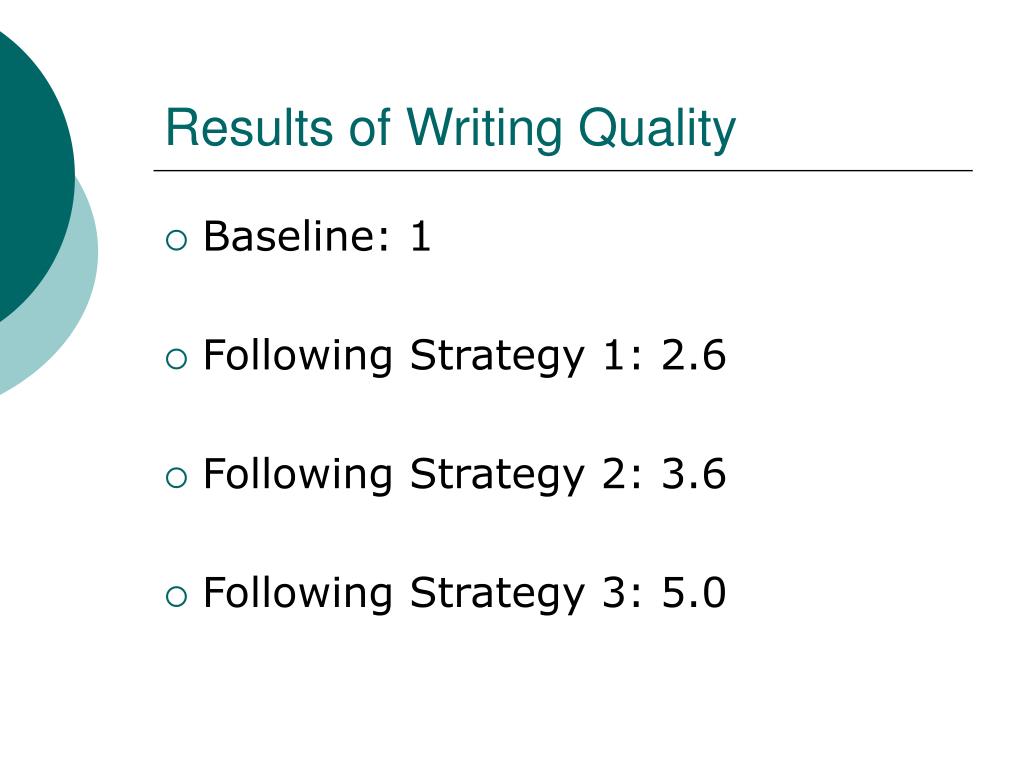
Task: Select the score '5.0'
Action: point(694,593)
